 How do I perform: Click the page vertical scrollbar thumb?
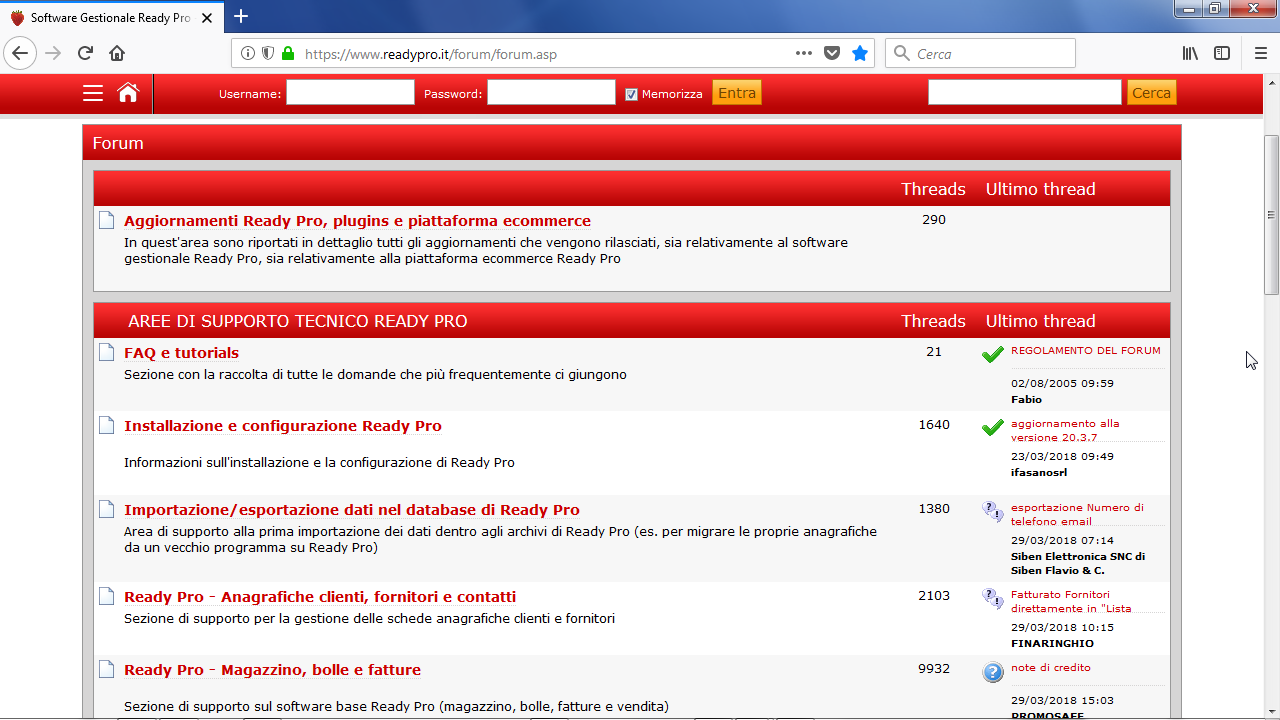pyautogui.click(x=1271, y=214)
